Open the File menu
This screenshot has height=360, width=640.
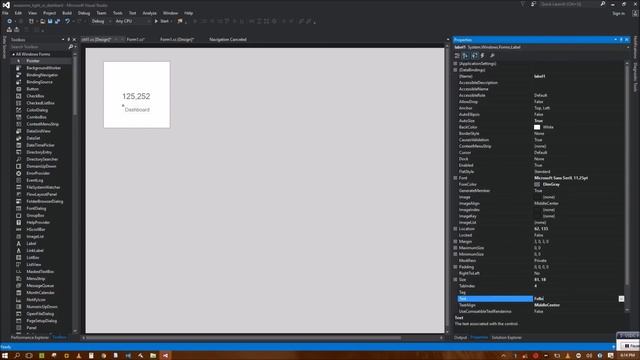click(5, 13)
